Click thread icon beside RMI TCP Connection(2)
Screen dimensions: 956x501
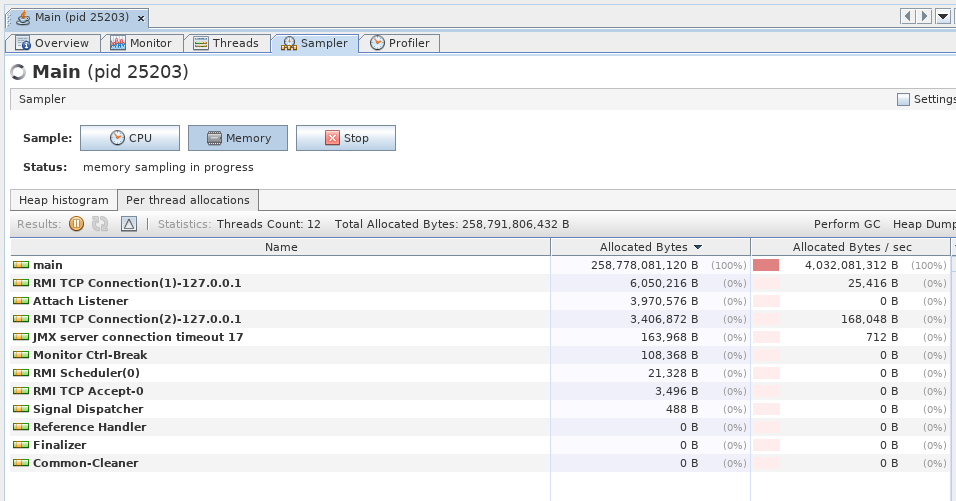pyautogui.click(x=21, y=318)
